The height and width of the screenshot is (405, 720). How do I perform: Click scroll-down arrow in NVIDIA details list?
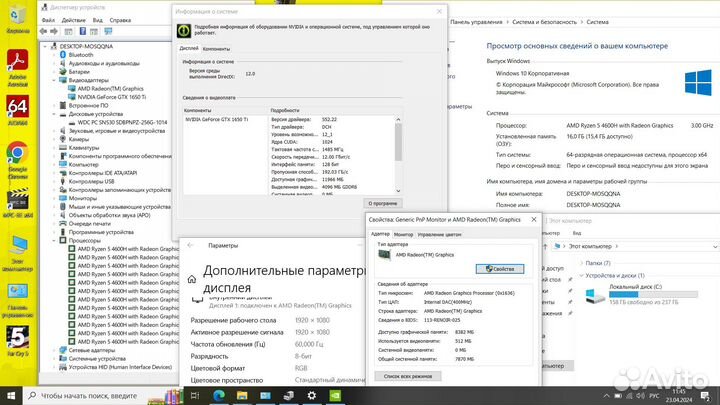tap(398, 191)
